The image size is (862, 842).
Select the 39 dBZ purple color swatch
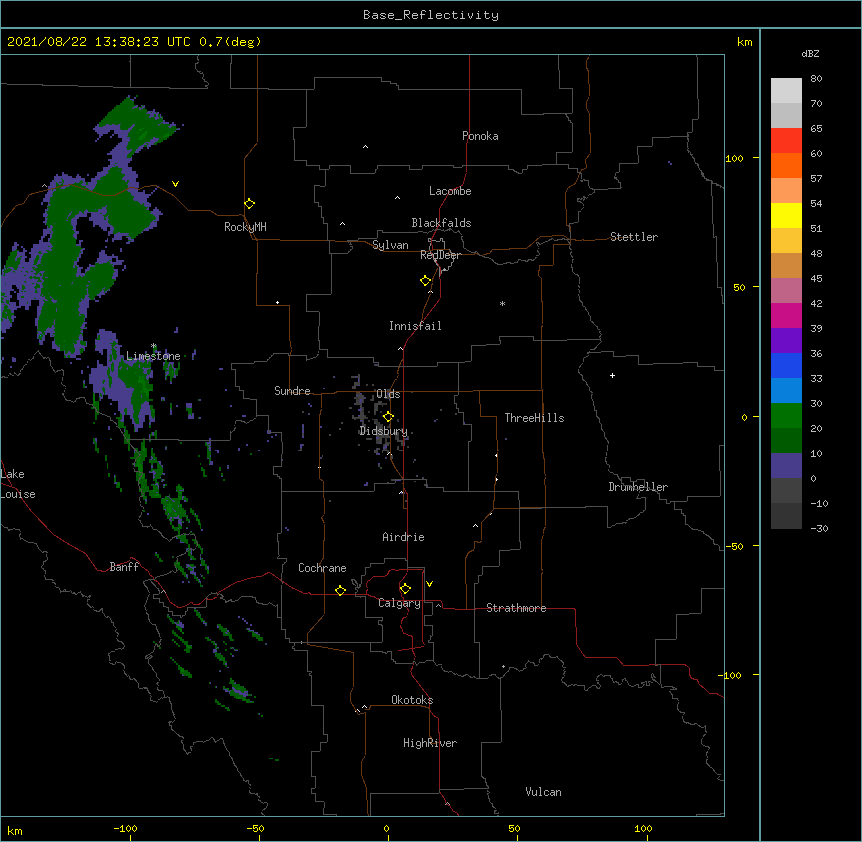[x=786, y=340]
